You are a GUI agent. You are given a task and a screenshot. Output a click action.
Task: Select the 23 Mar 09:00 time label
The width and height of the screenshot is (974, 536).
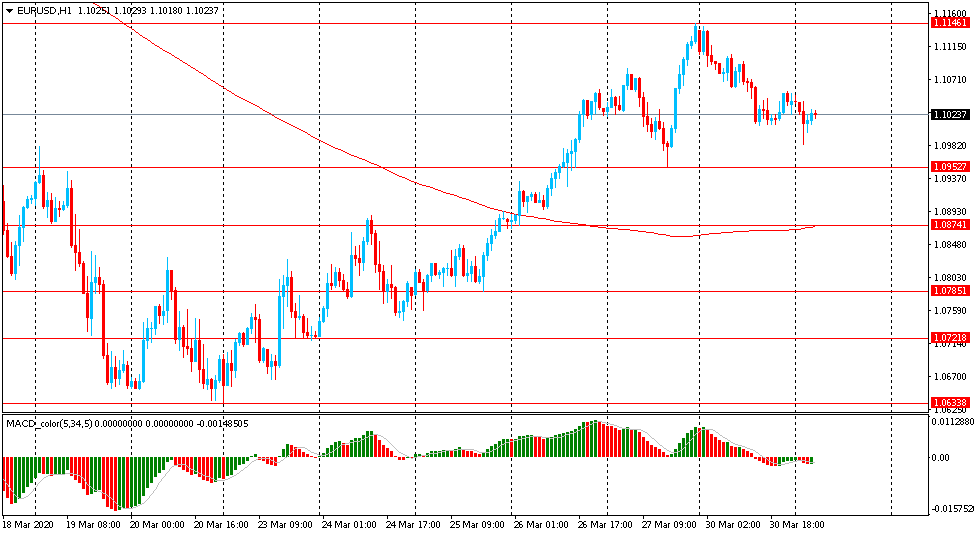[284, 525]
